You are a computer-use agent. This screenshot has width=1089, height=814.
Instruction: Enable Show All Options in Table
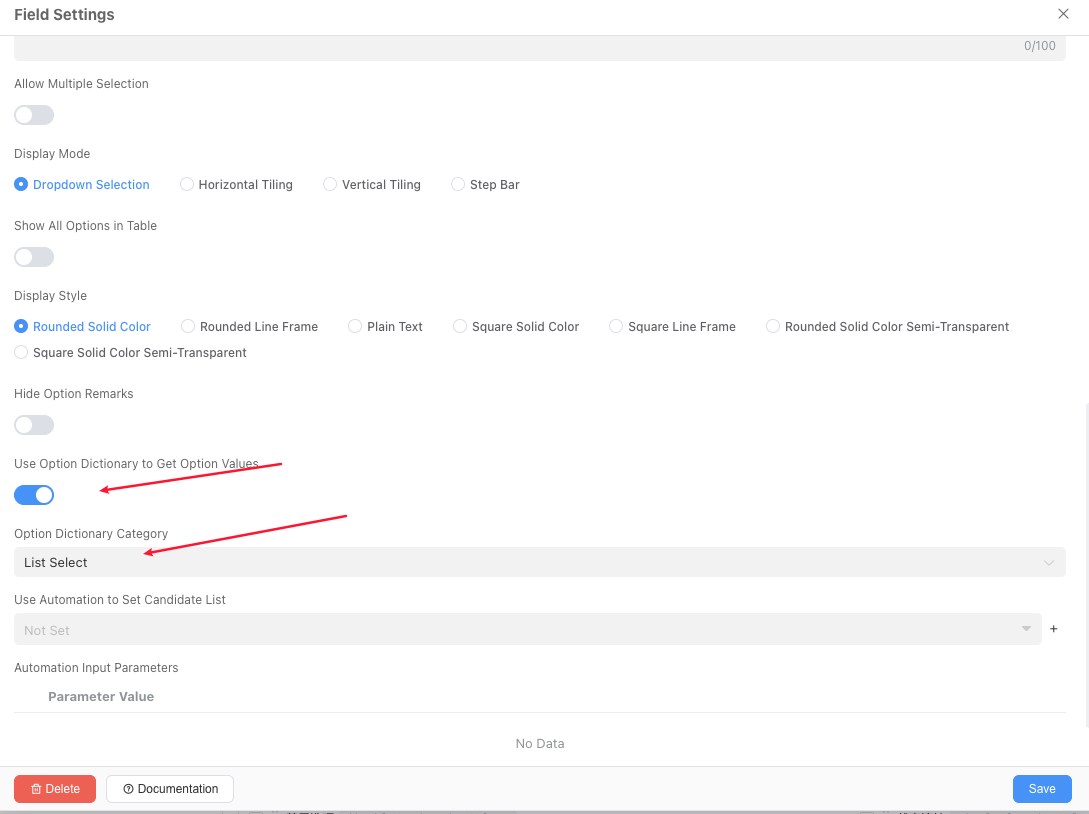[x=34, y=257]
